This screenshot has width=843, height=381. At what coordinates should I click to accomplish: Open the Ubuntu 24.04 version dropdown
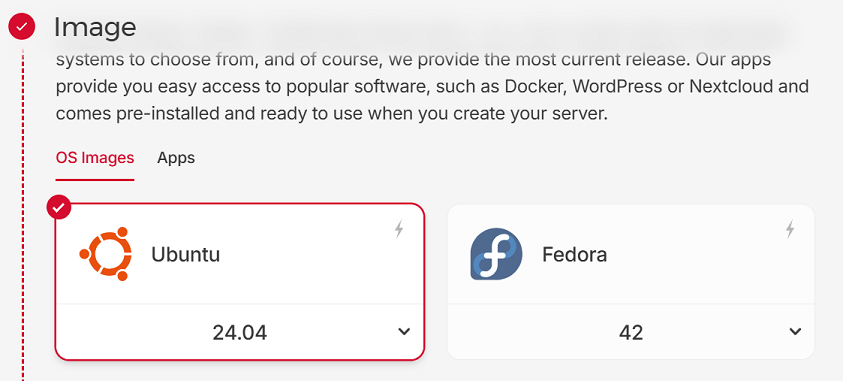tap(240, 332)
